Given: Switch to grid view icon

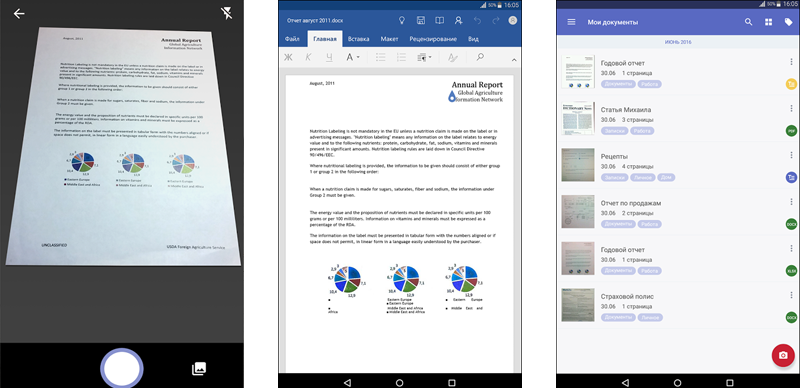Looking at the screenshot, I should (768, 22).
